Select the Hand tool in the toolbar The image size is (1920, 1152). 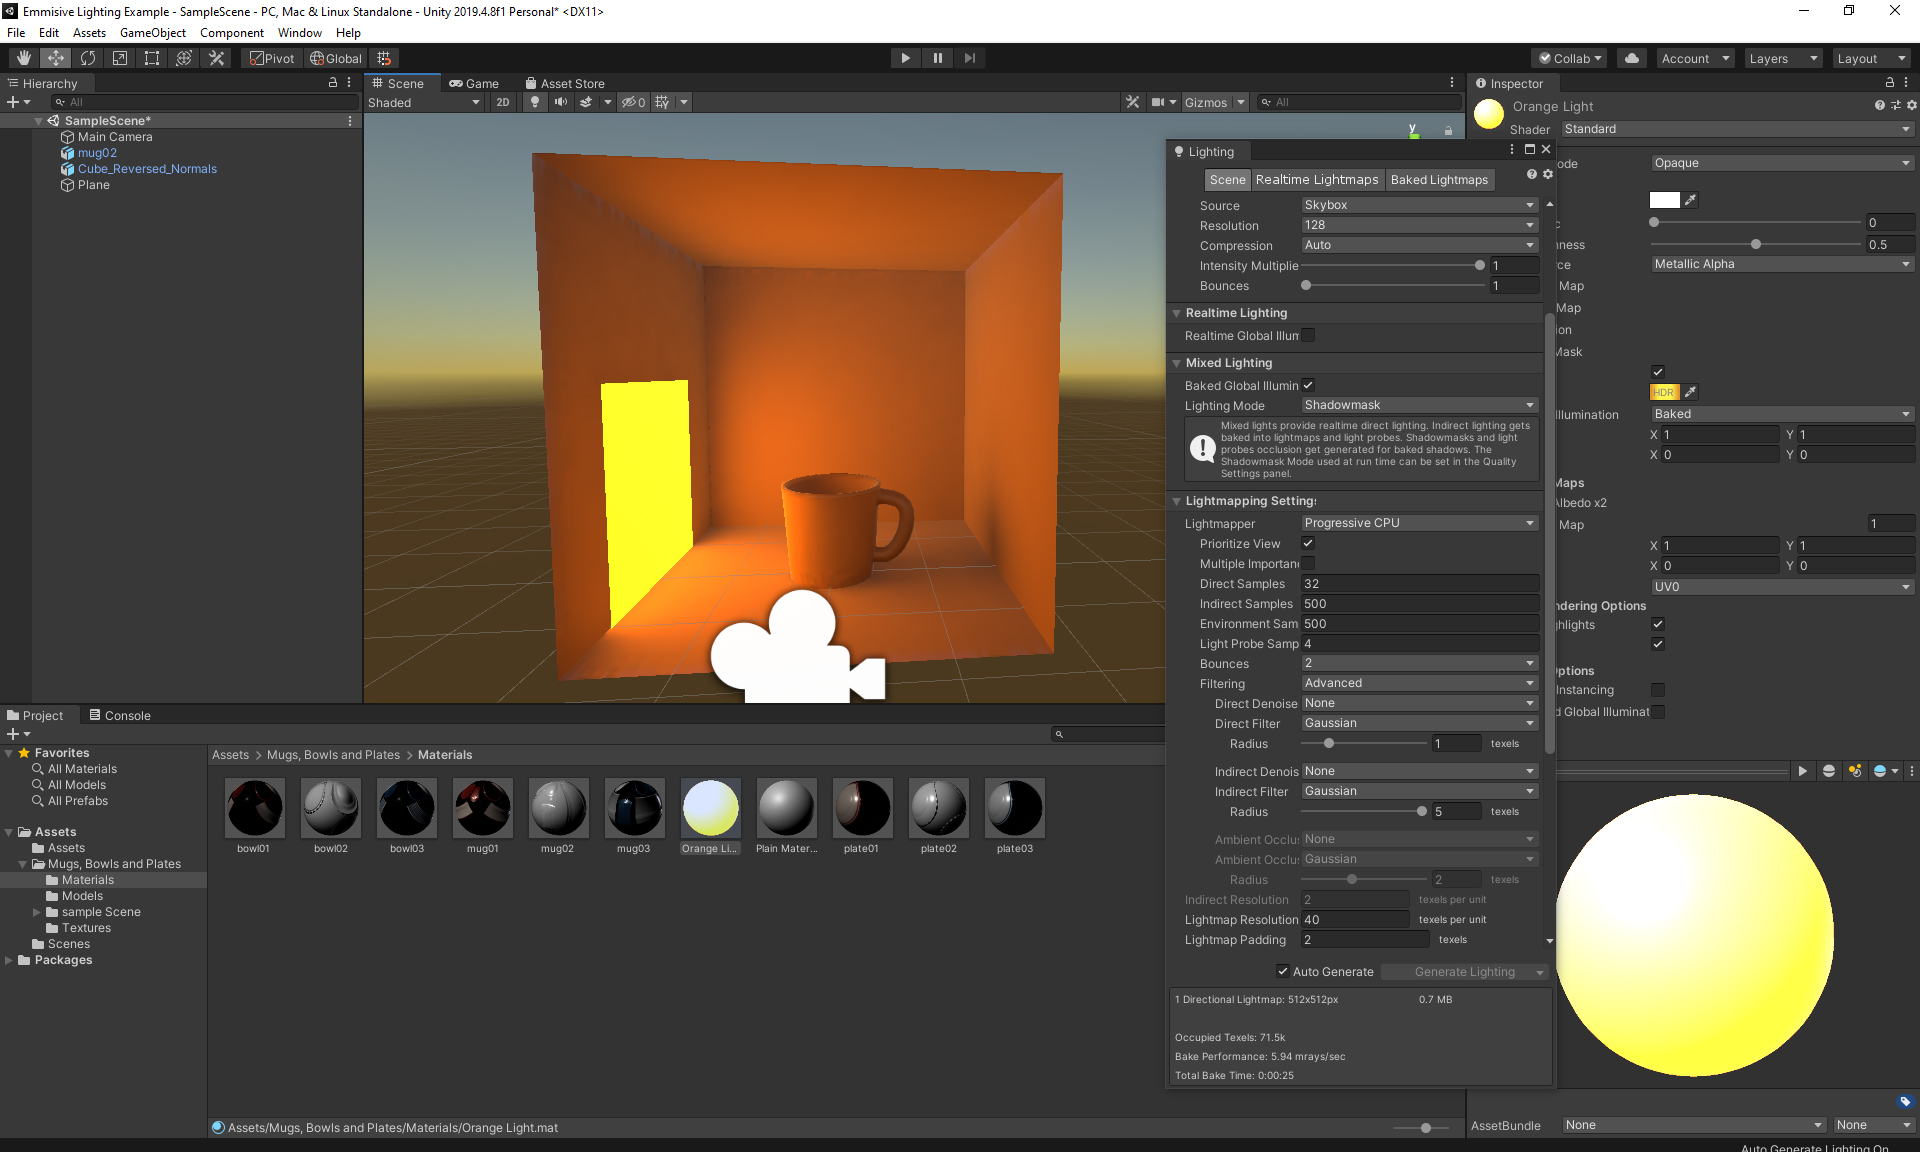22,57
